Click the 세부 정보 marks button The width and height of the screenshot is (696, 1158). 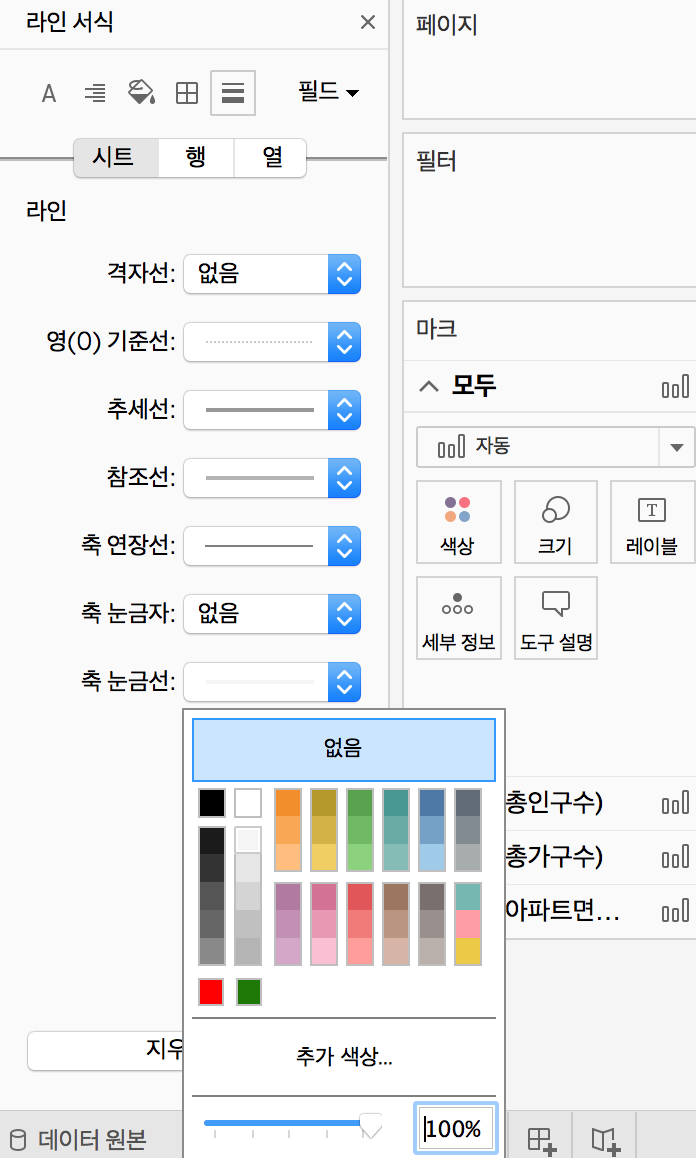point(459,618)
